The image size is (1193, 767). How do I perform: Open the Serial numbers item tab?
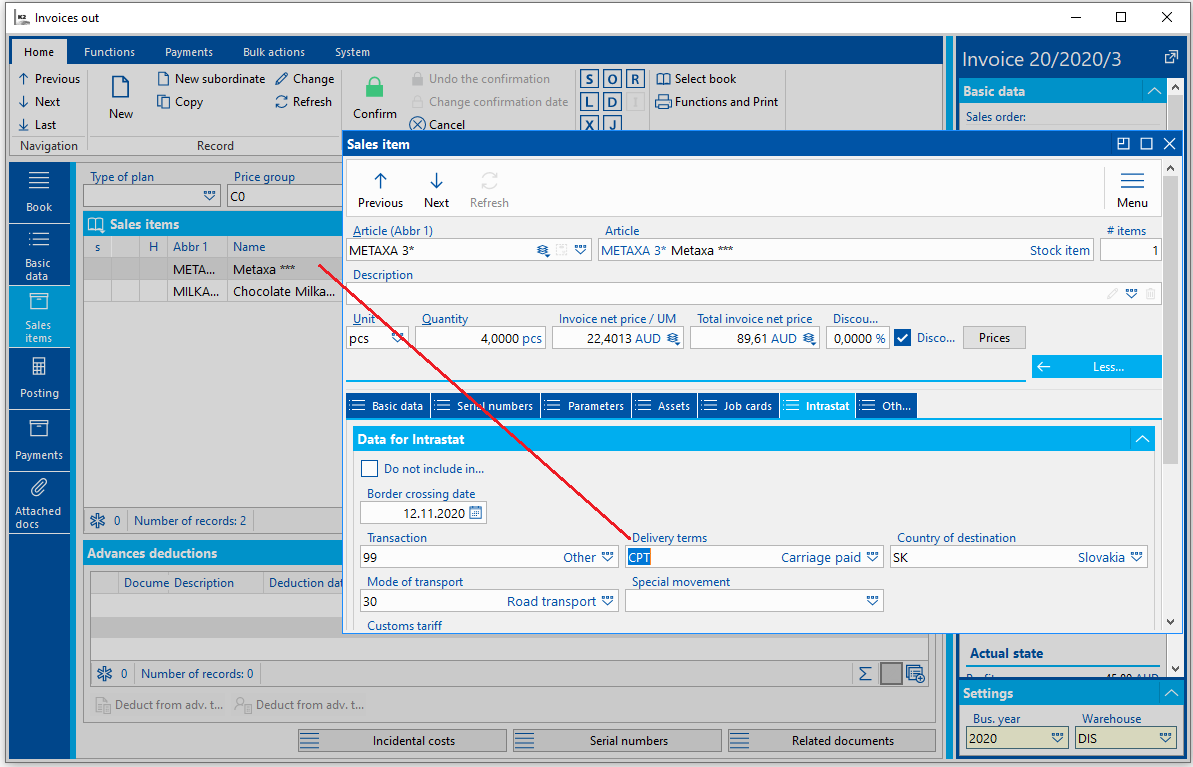pyautogui.click(x=486, y=406)
